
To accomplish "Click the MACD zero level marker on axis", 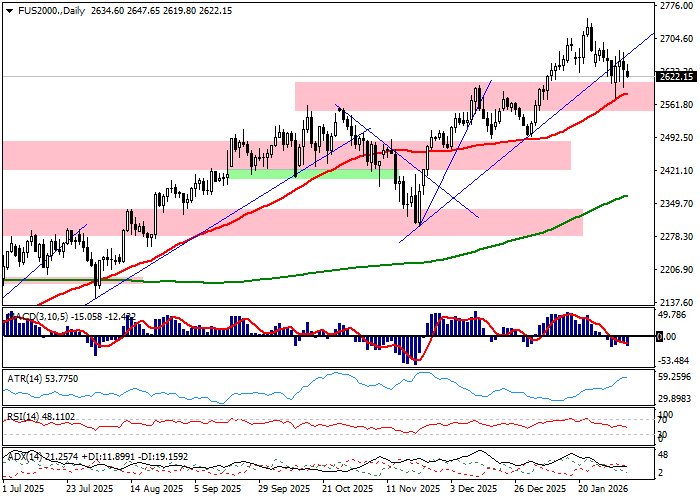I will coord(662,337).
